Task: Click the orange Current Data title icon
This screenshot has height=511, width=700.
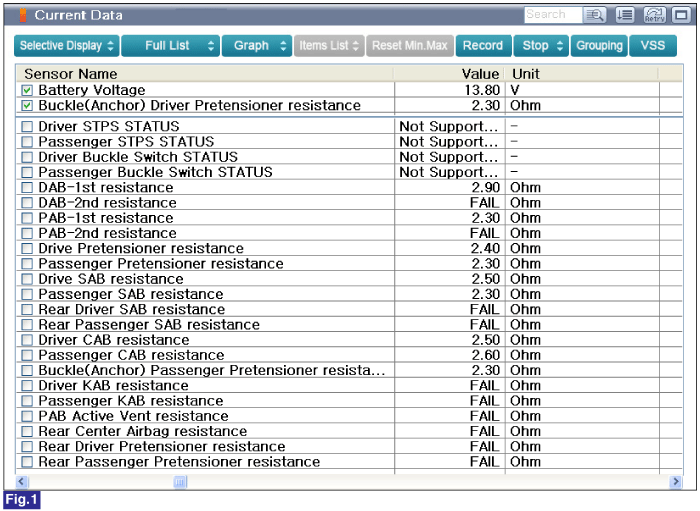Action: pos(23,15)
